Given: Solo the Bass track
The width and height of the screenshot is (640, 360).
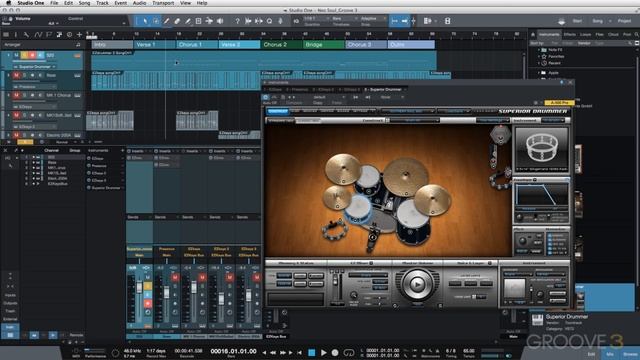Looking at the screenshot, I should tap(24, 75).
